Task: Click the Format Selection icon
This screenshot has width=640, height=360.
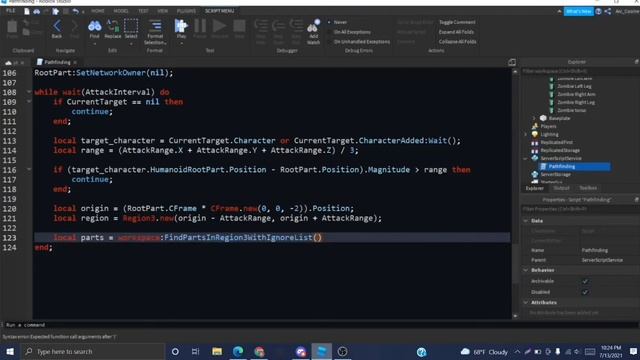Action: click(x=155, y=26)
